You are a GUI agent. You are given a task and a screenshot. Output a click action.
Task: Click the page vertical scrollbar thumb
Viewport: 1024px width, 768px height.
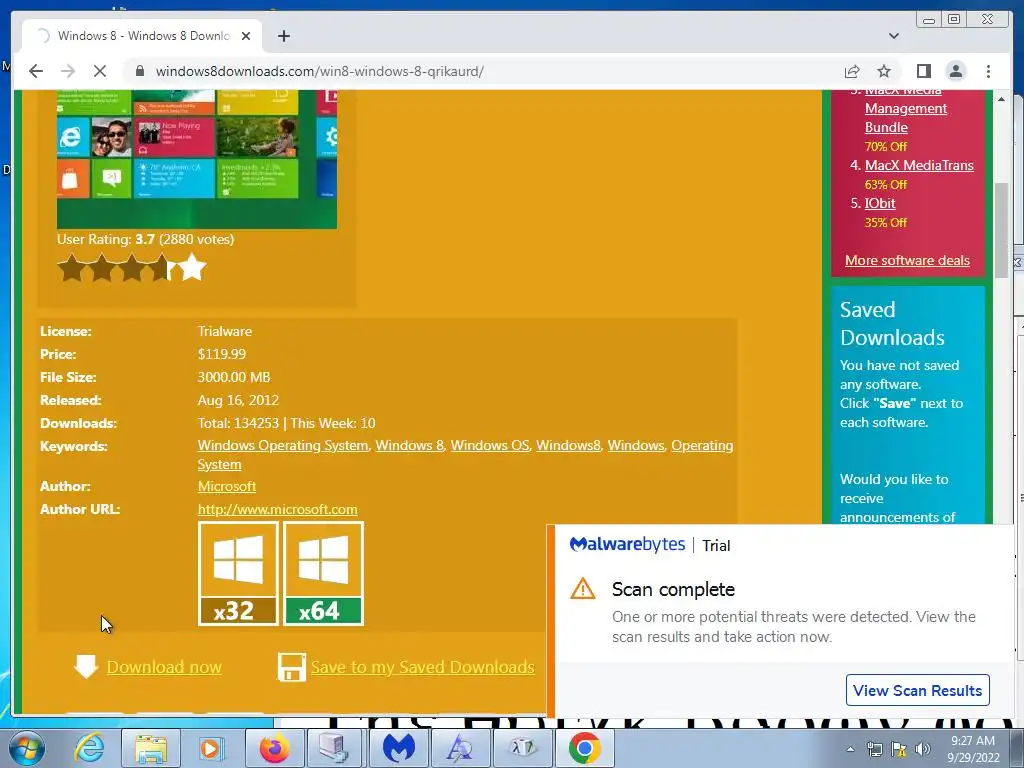pos(1001,230)
